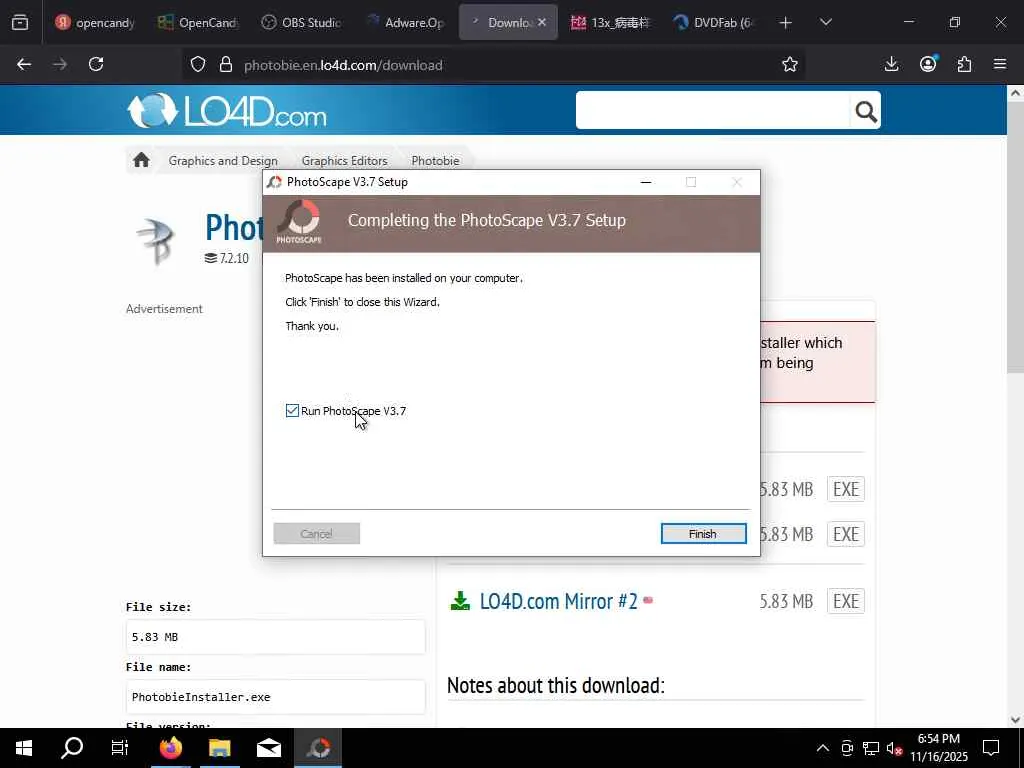
Task: Click the LO4D search input field
Action: tap(712, 110)
